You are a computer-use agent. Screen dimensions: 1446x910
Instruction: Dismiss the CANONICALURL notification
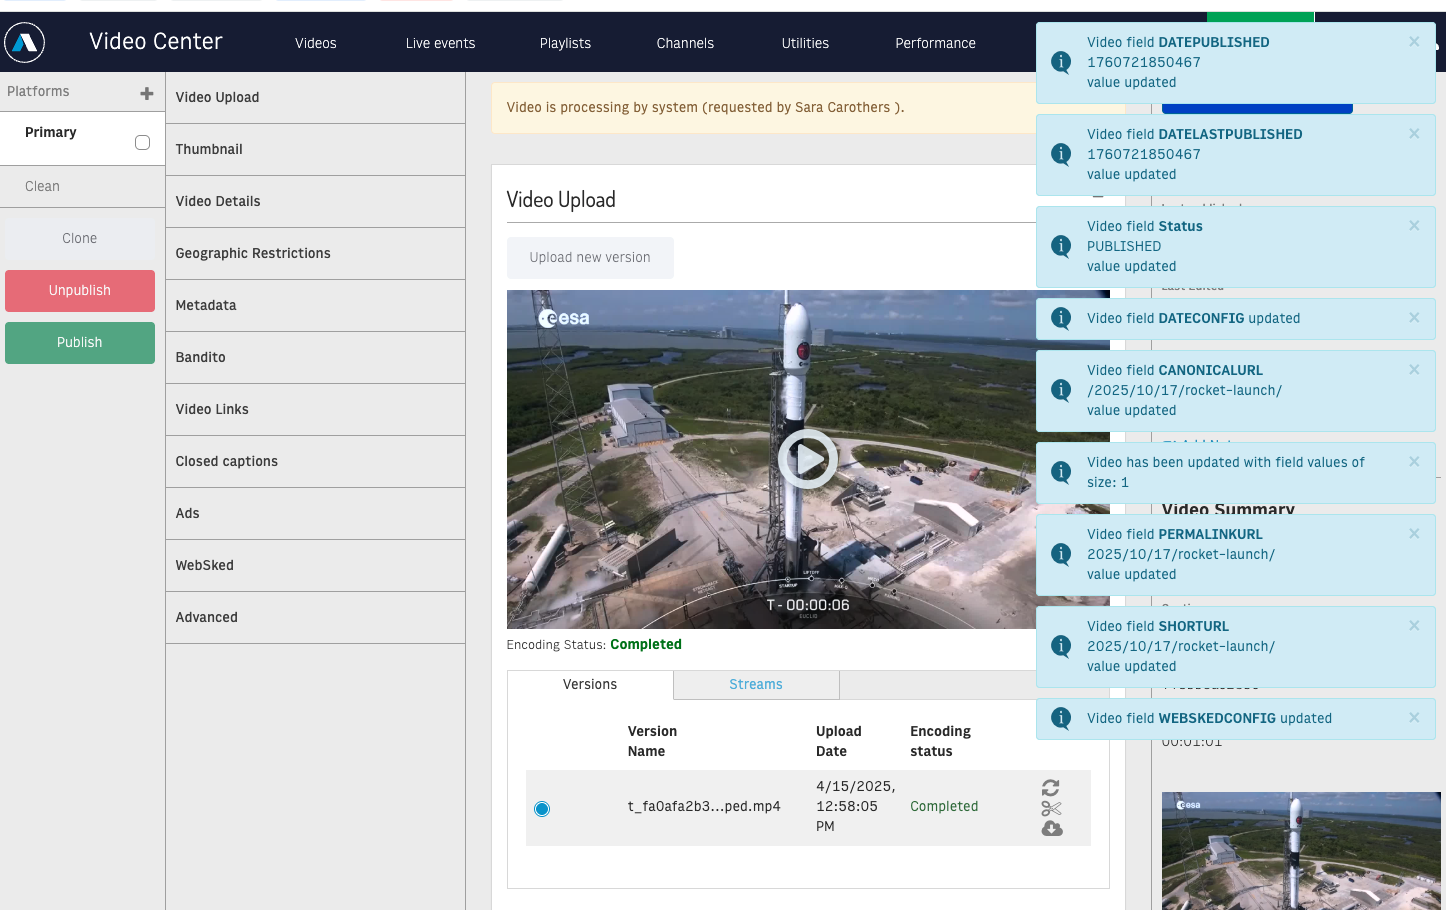[x=1414, y=370]
